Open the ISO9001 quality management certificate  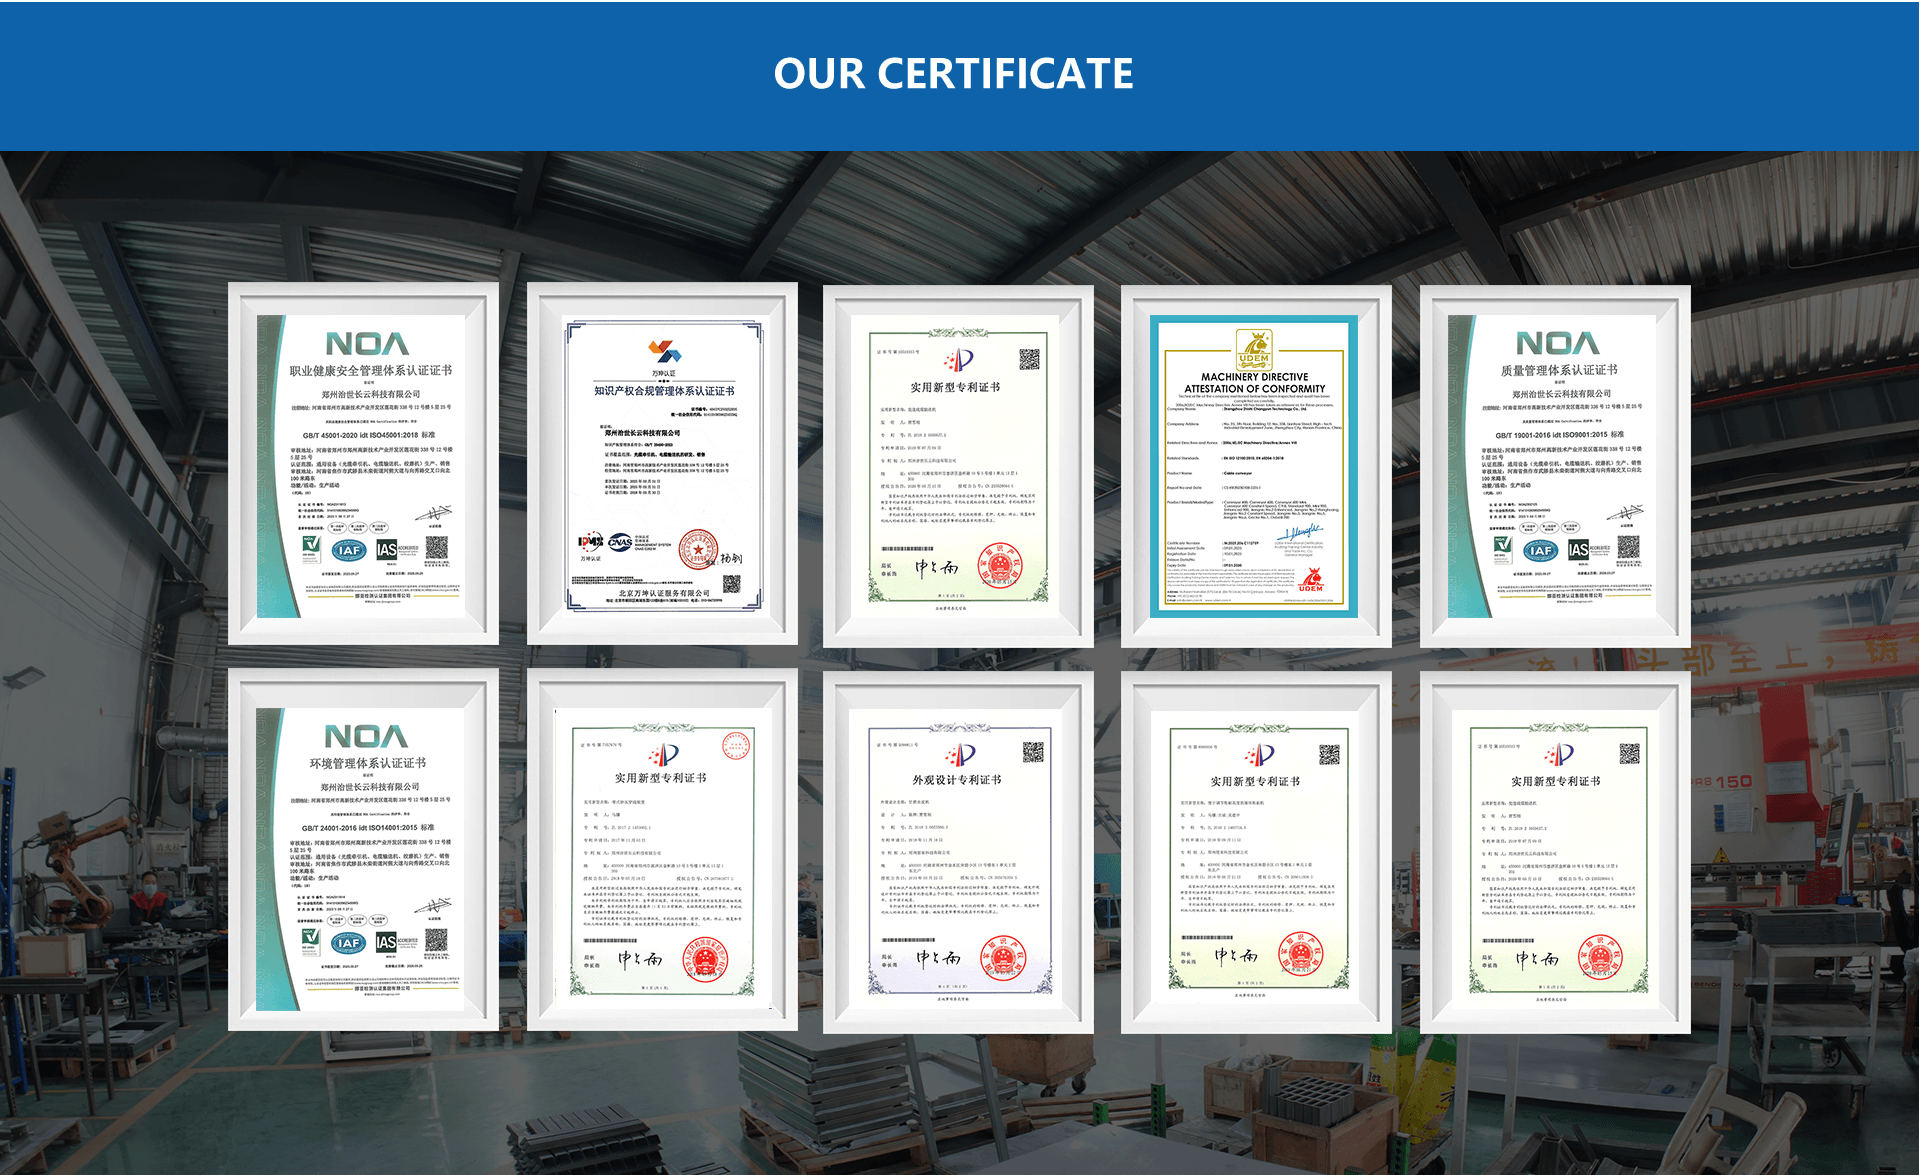1555,465
